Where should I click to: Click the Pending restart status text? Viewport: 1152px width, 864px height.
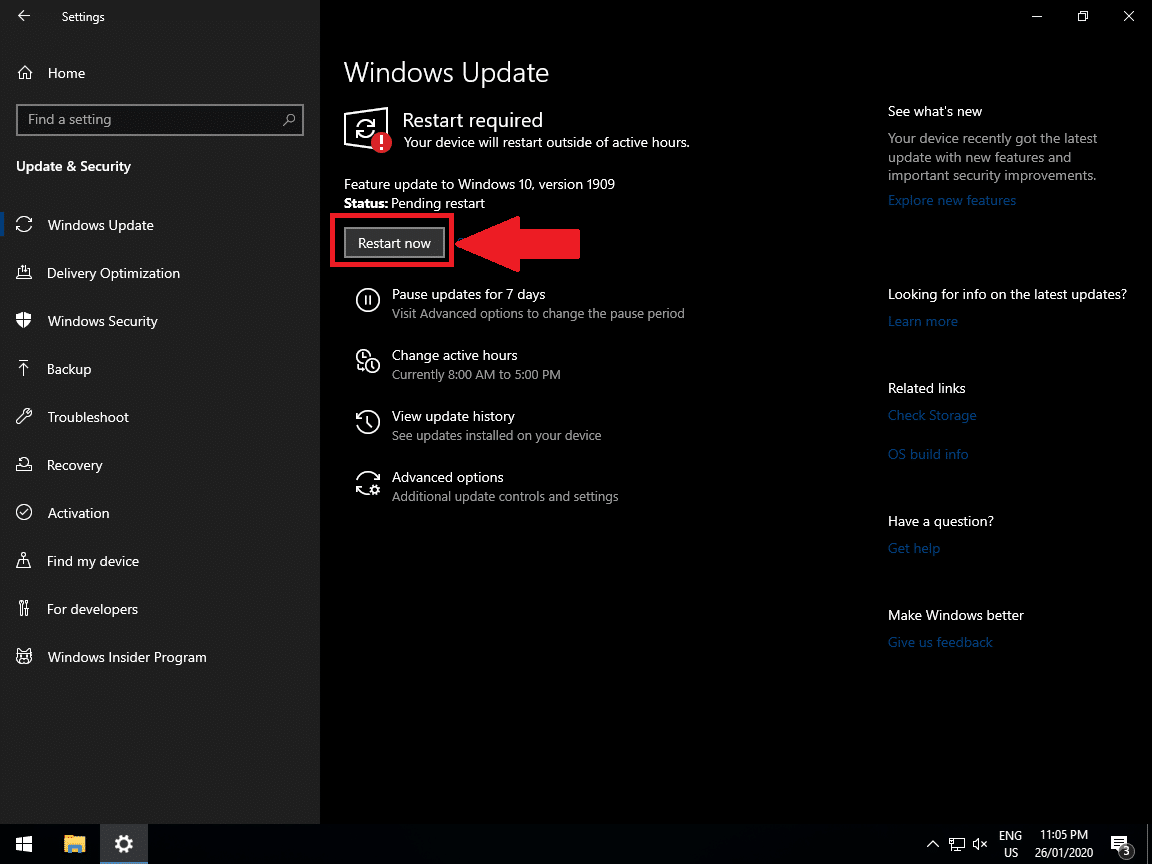pos(438,203)
